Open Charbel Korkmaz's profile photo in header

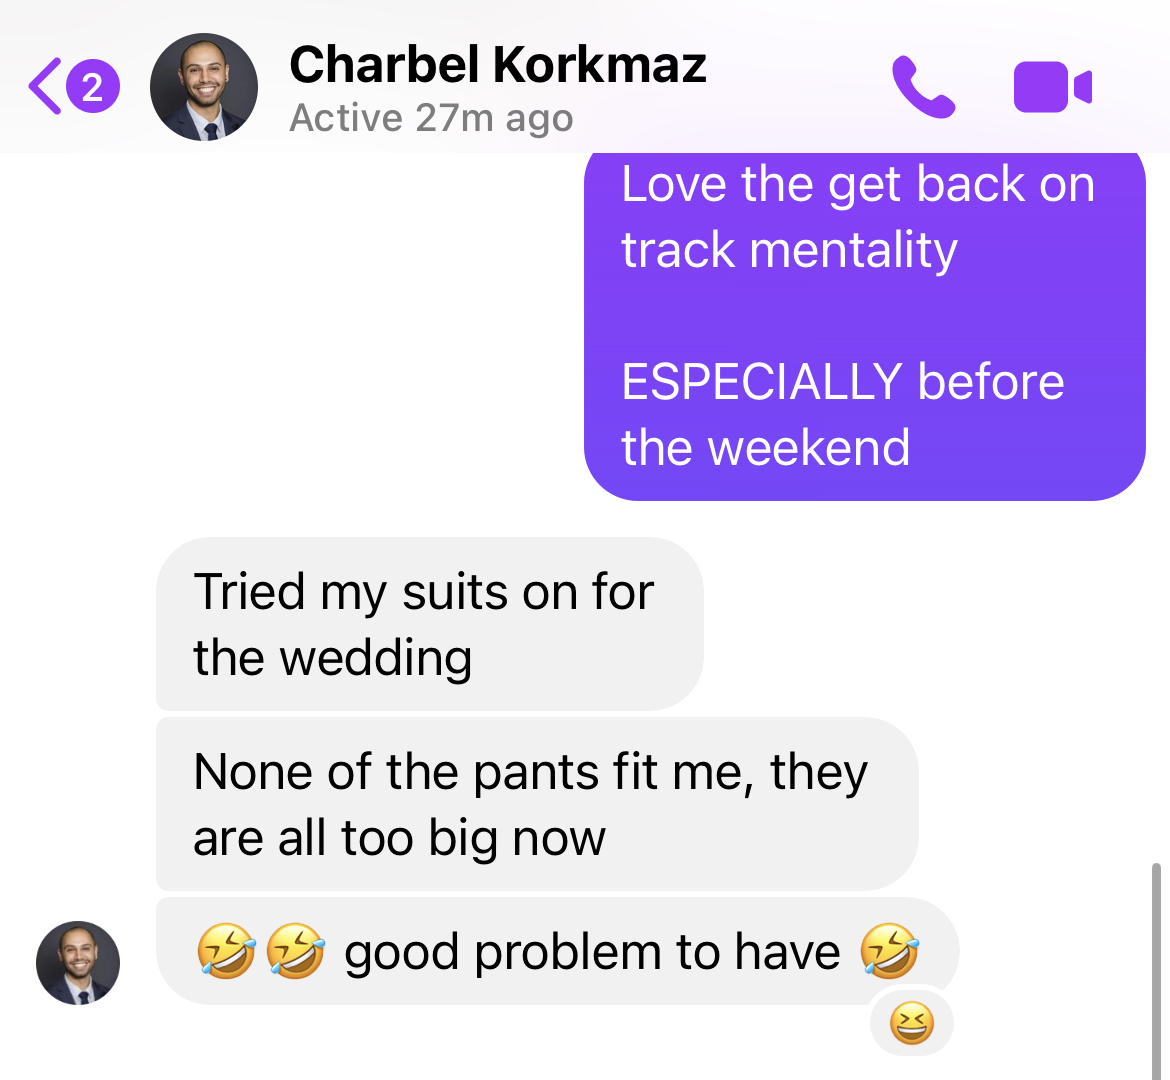[x=204, y=87]
